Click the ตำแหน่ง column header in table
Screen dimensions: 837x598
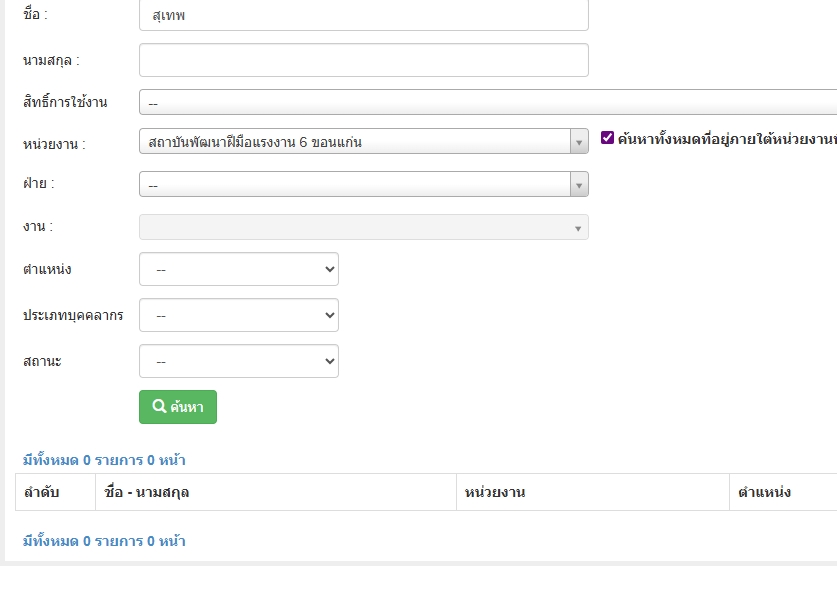click(764, 492)
